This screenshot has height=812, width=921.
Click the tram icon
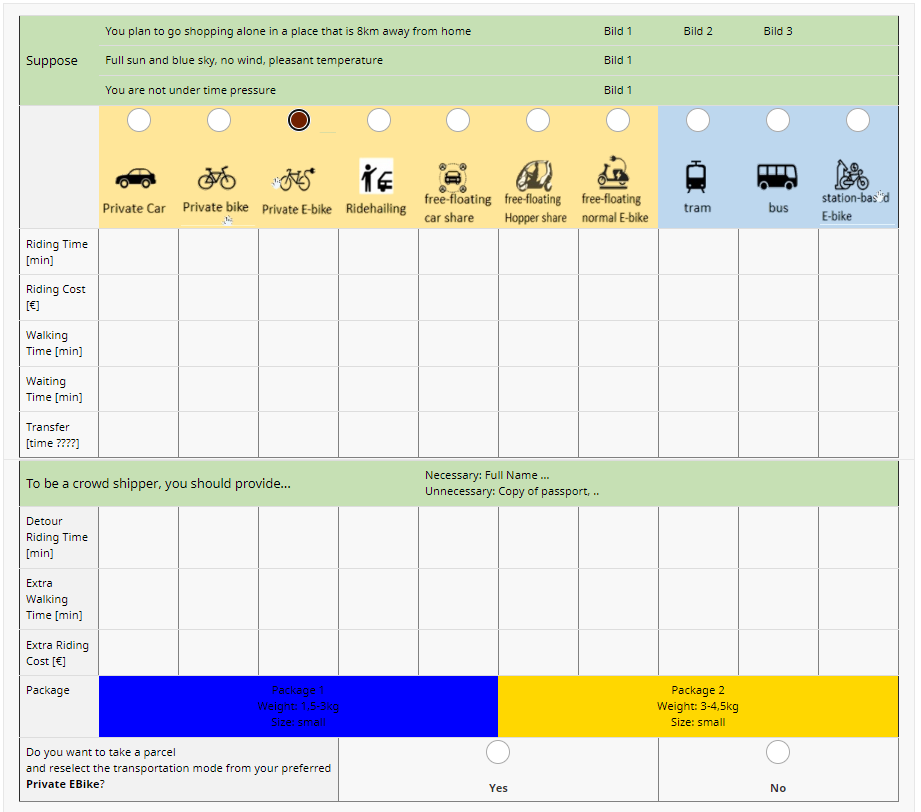[x=697, y=177]
